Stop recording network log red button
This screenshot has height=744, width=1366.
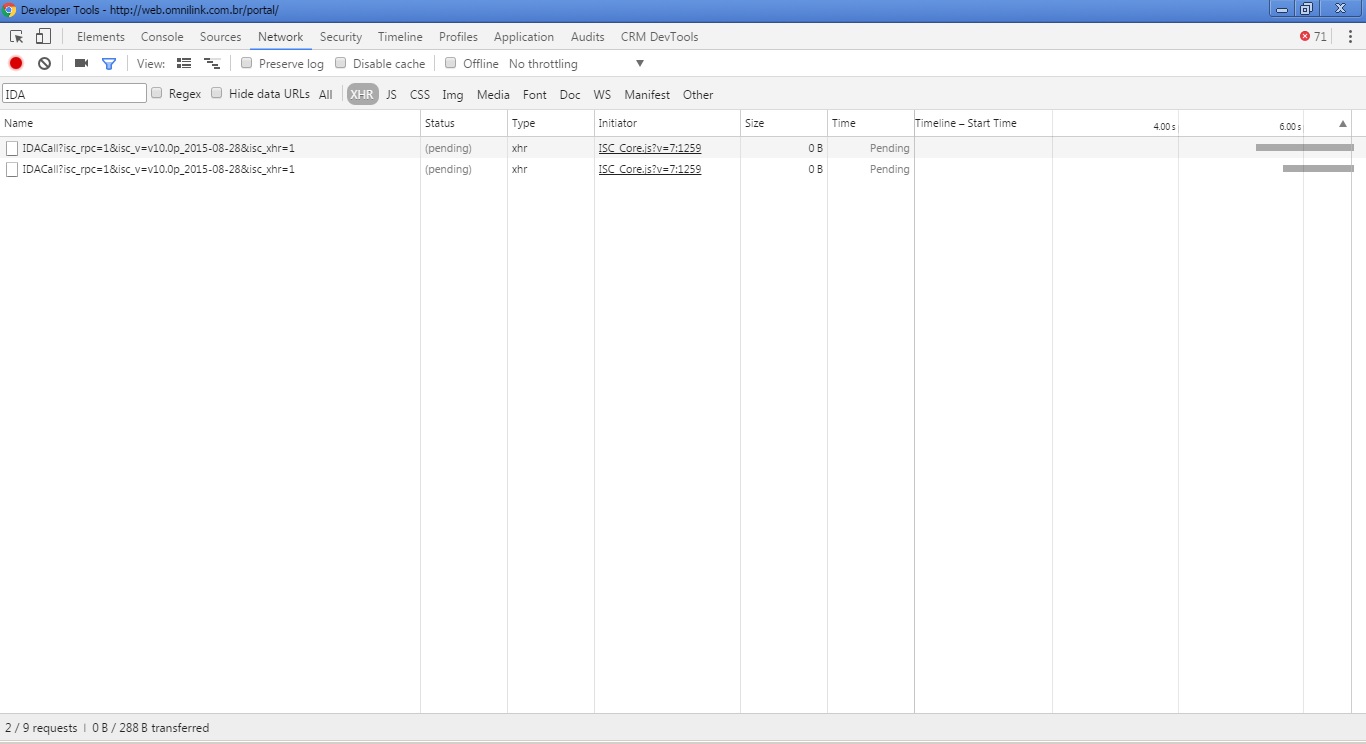click(16, 63)
